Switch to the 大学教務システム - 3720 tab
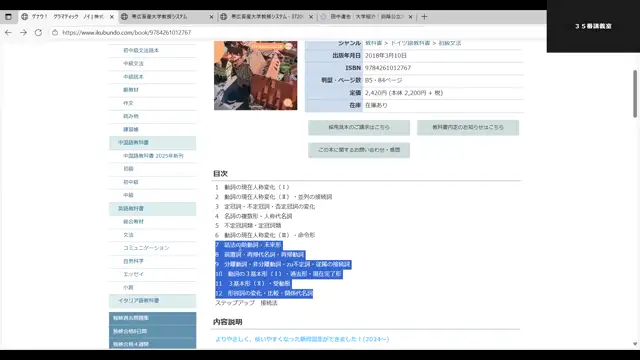The width and height of the screenshot is (640, 360). [x=267, y=17]
